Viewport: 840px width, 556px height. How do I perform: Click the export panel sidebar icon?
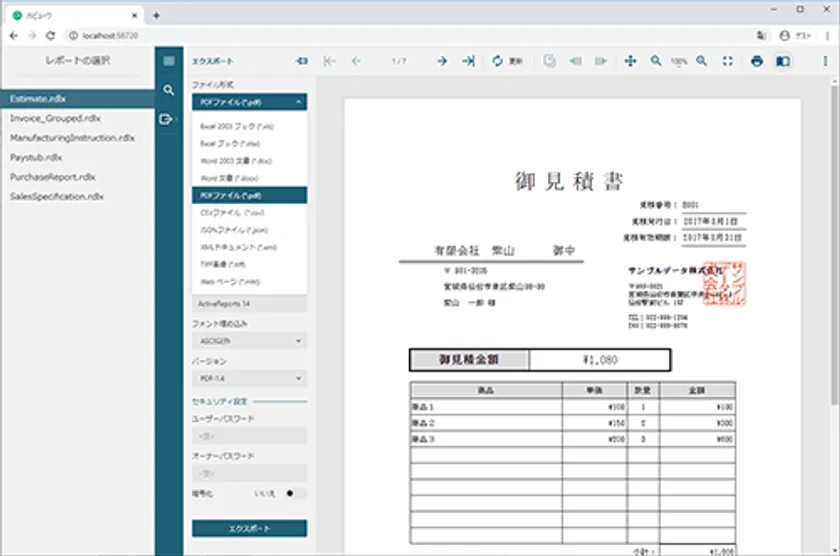tap(168, 119)
